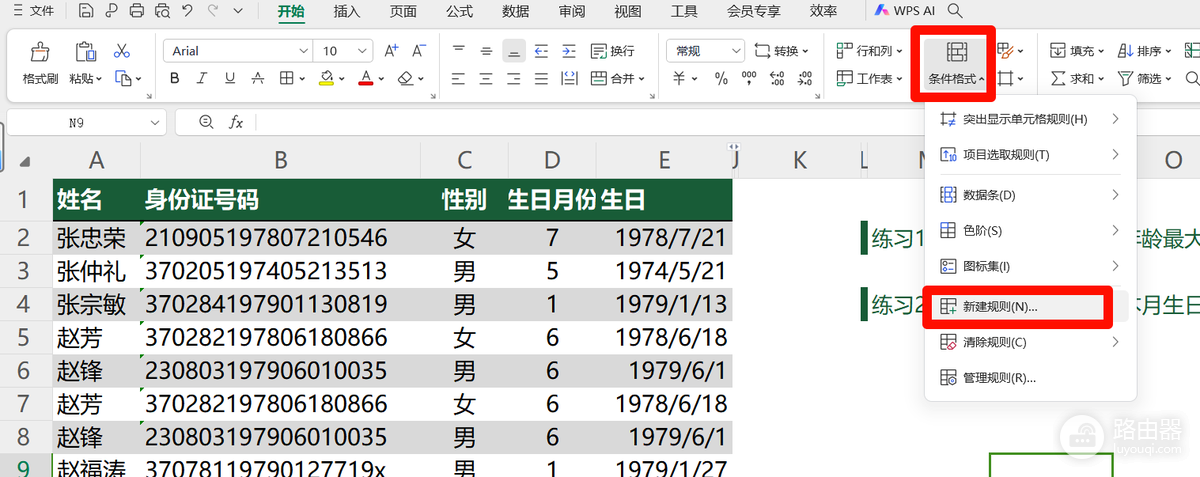The width and height of the screenshot is (1200, 477).
Task: Increase indent icon
Action: (x=569, y=50)
